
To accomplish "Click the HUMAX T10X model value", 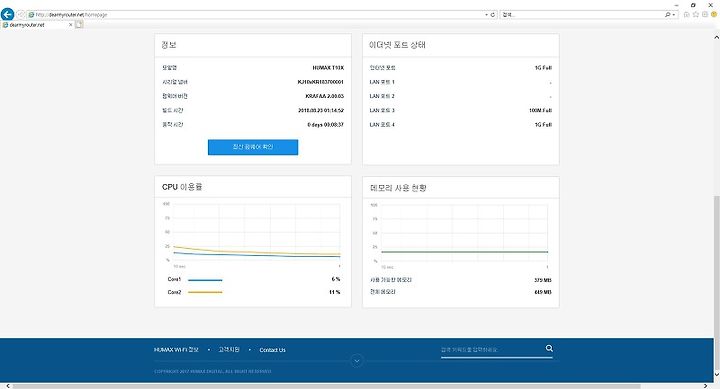I will [328, 68].
